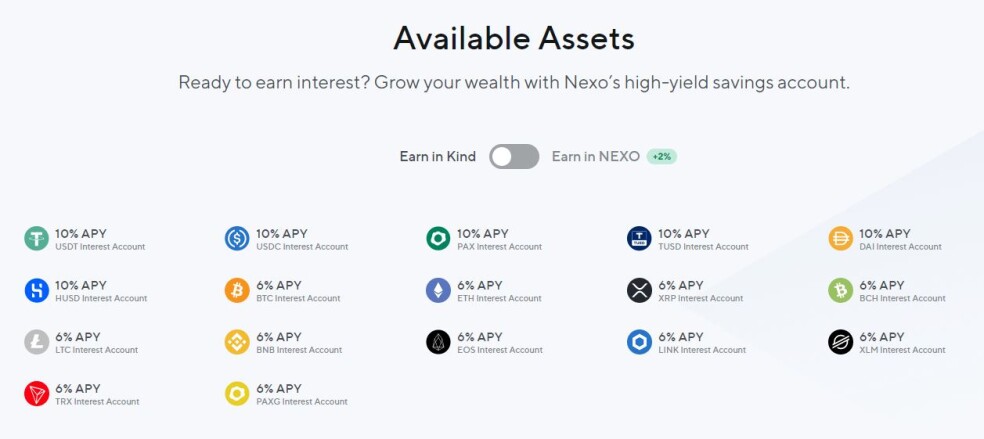Click the BNB yellow icon
The image size is (984, 439).
pos(237,342)
